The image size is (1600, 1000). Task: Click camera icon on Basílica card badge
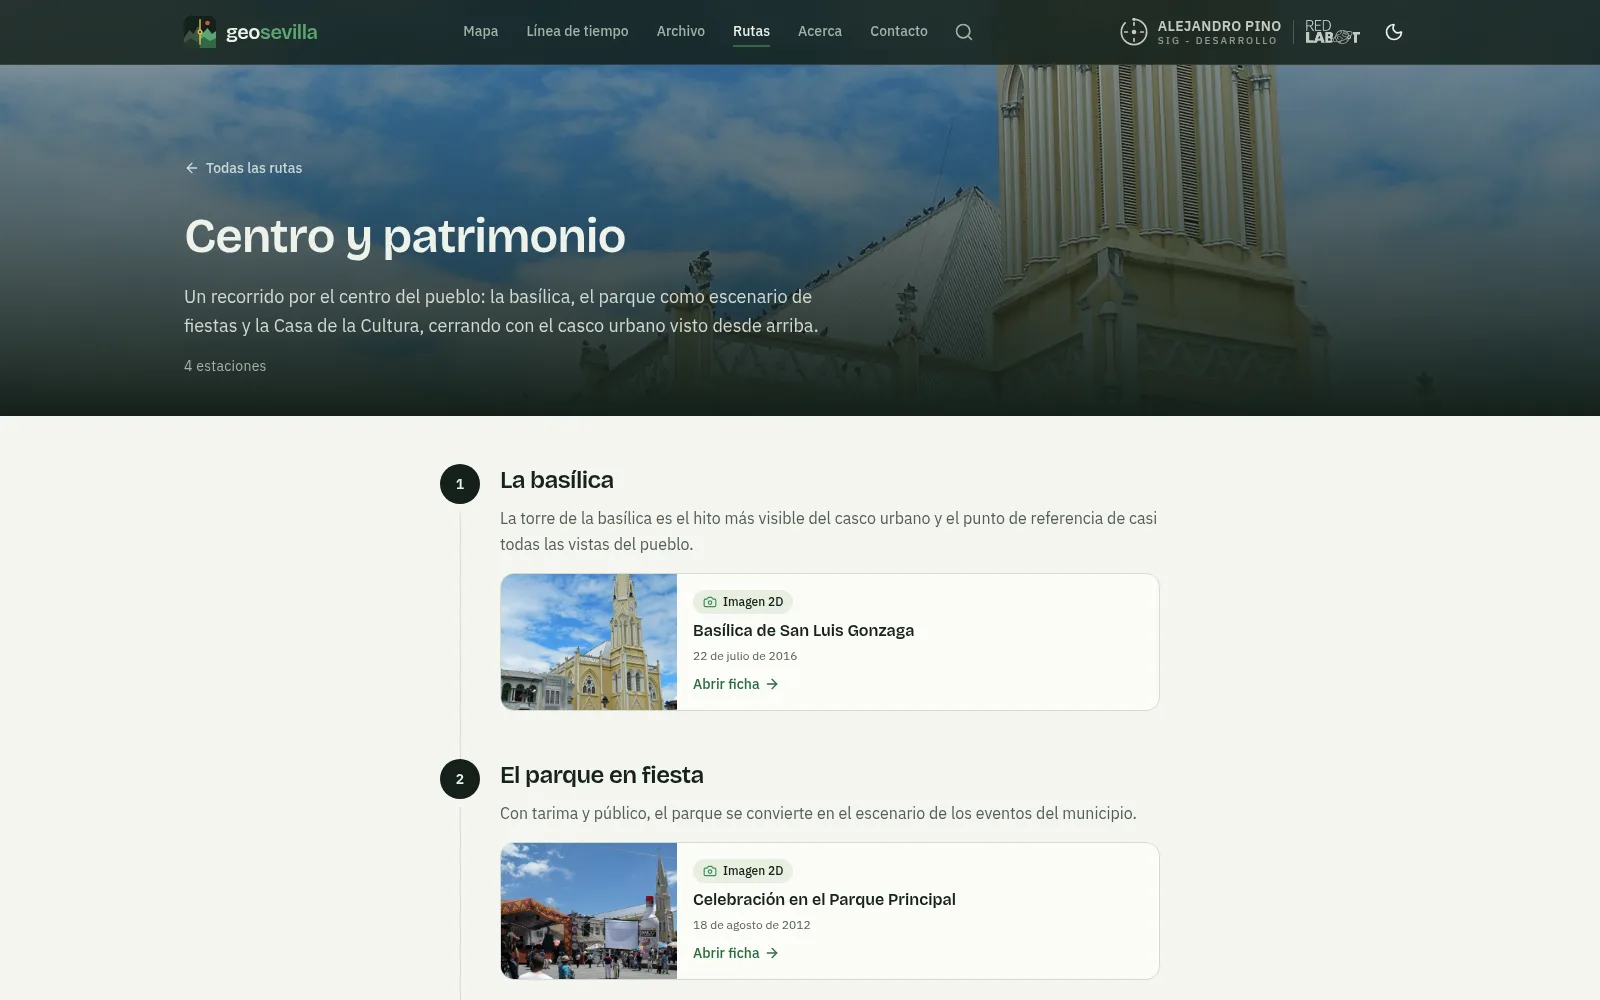pyautogui.click(x=710, y=602)
